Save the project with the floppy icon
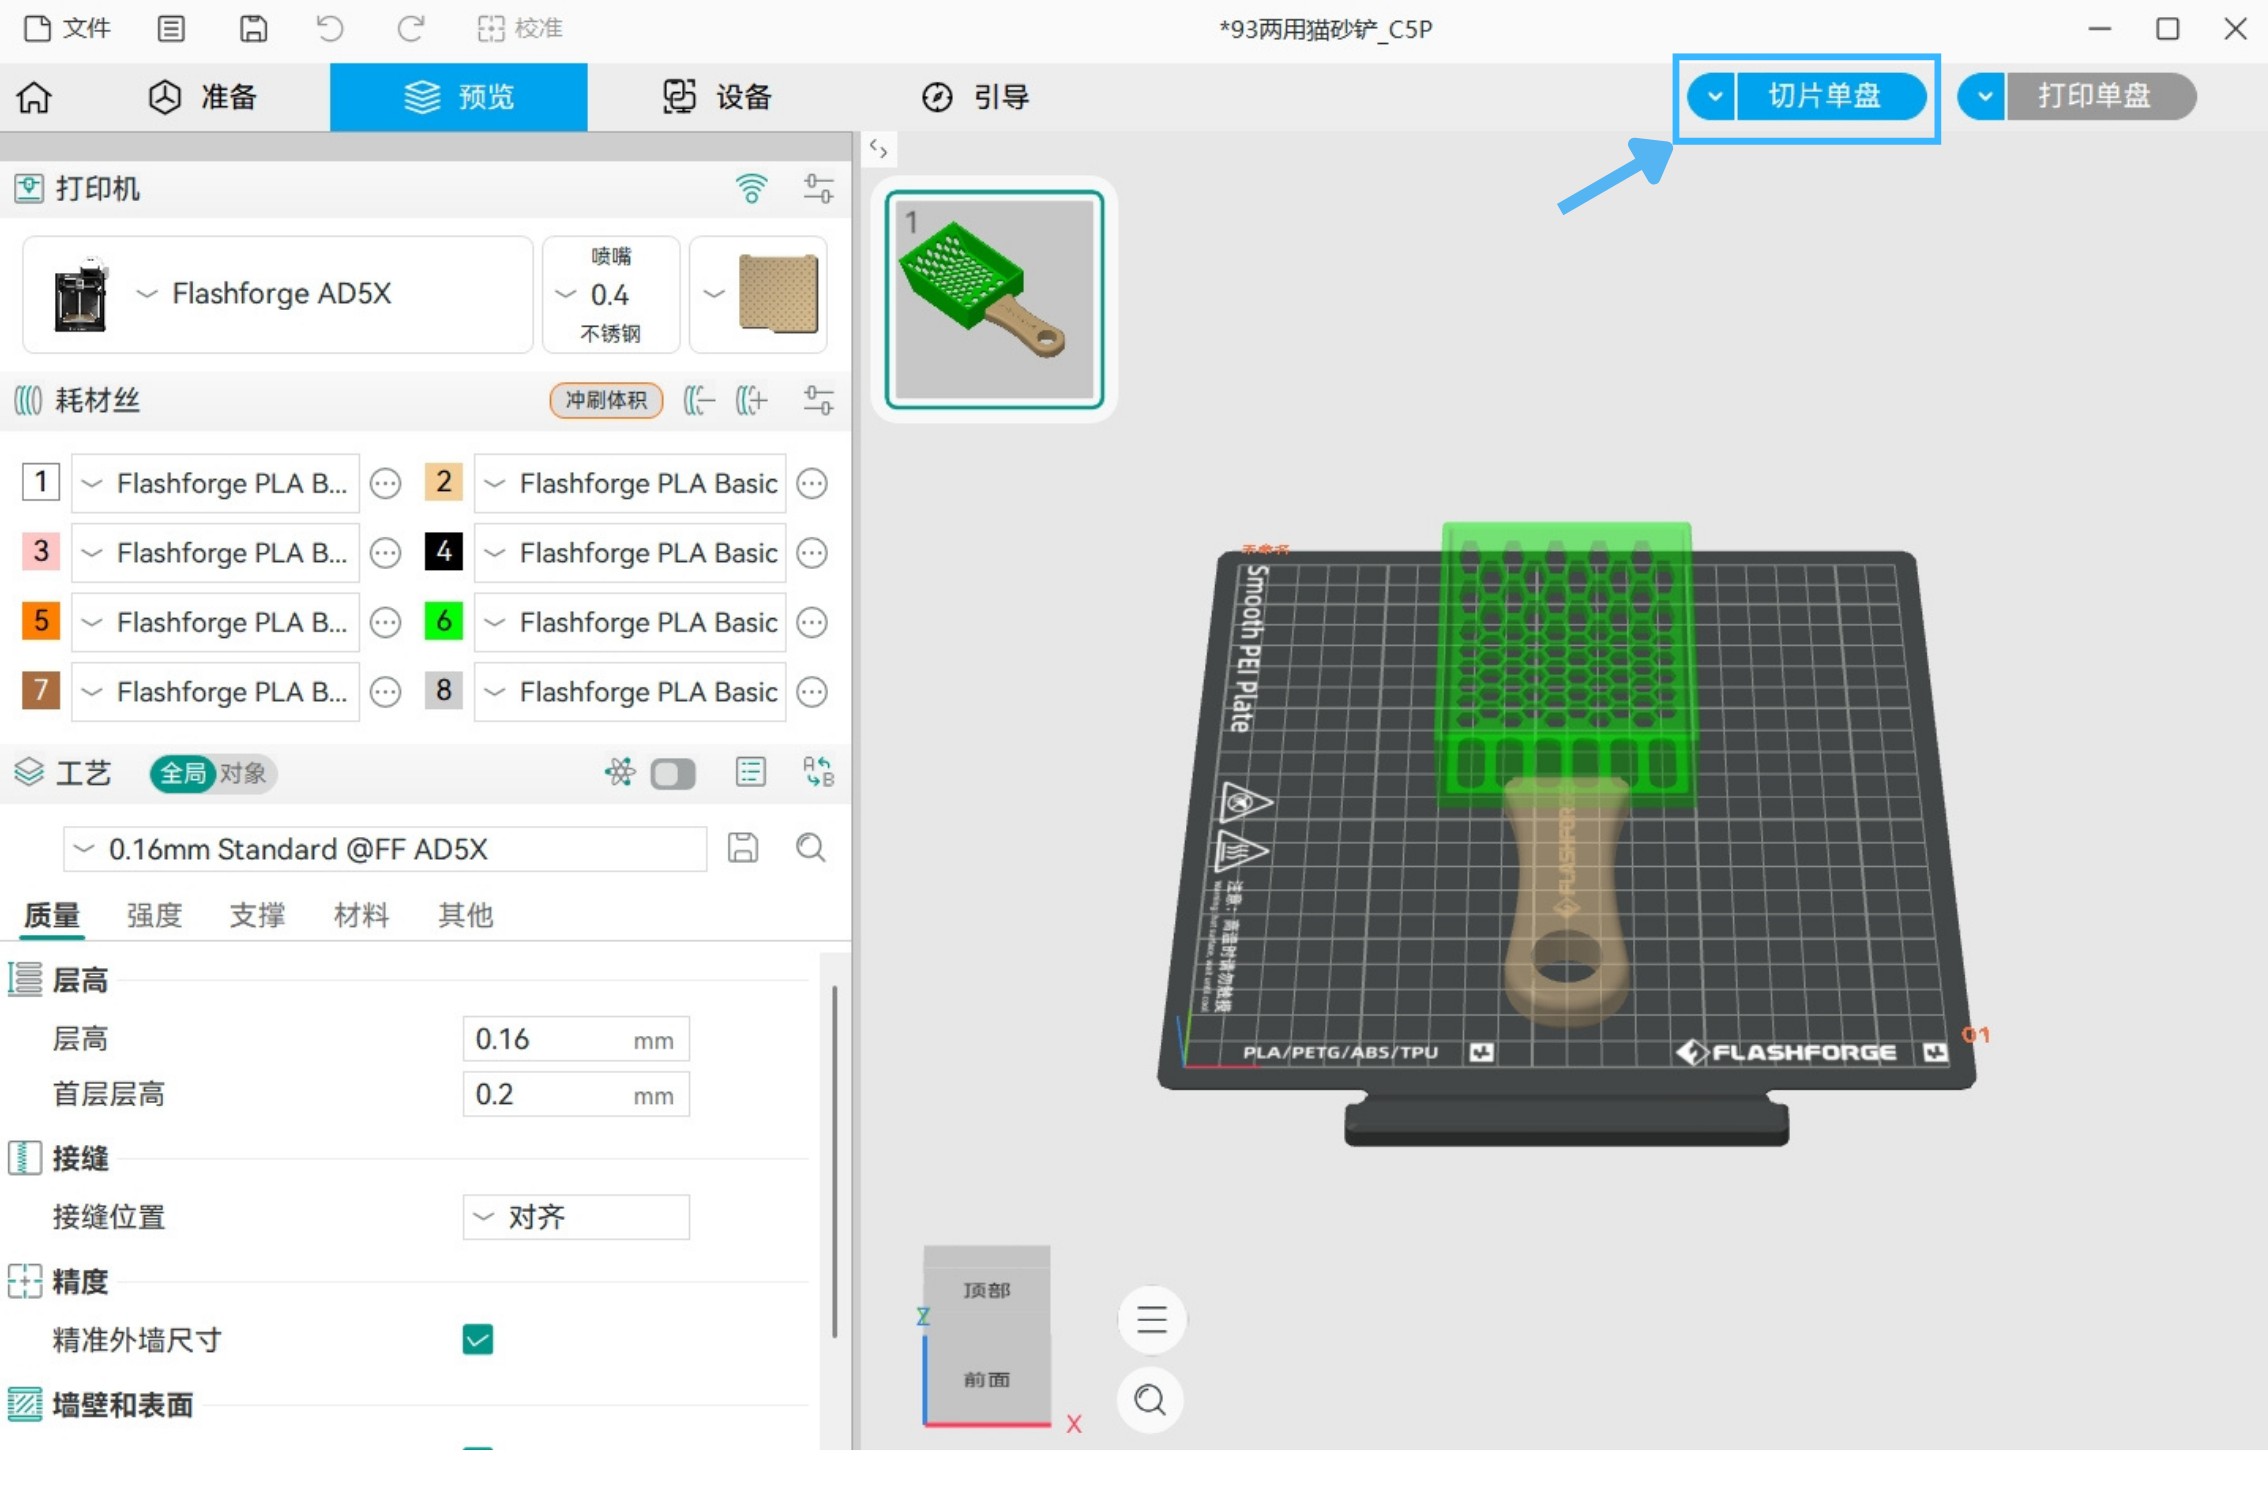 (x=253, y=28)
